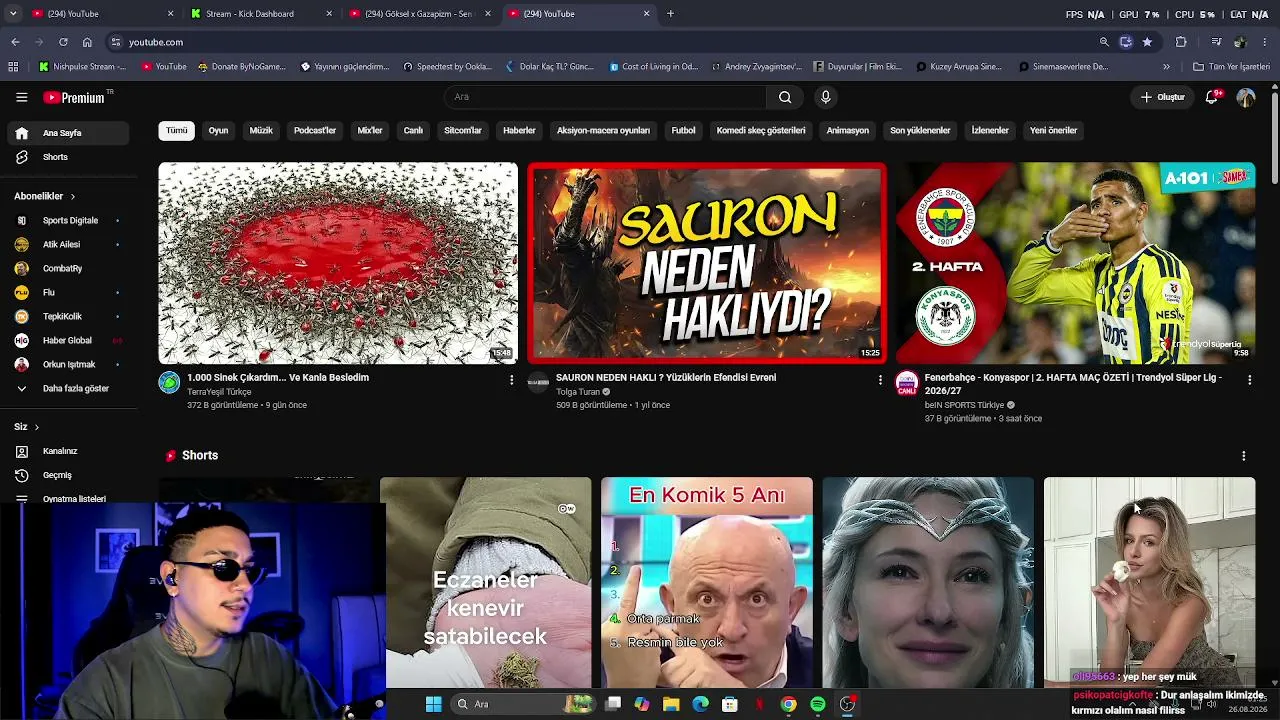Expand the Siz section
Image resolution: width=1280 pixels, height=720 pixels.
pos(27,427)
